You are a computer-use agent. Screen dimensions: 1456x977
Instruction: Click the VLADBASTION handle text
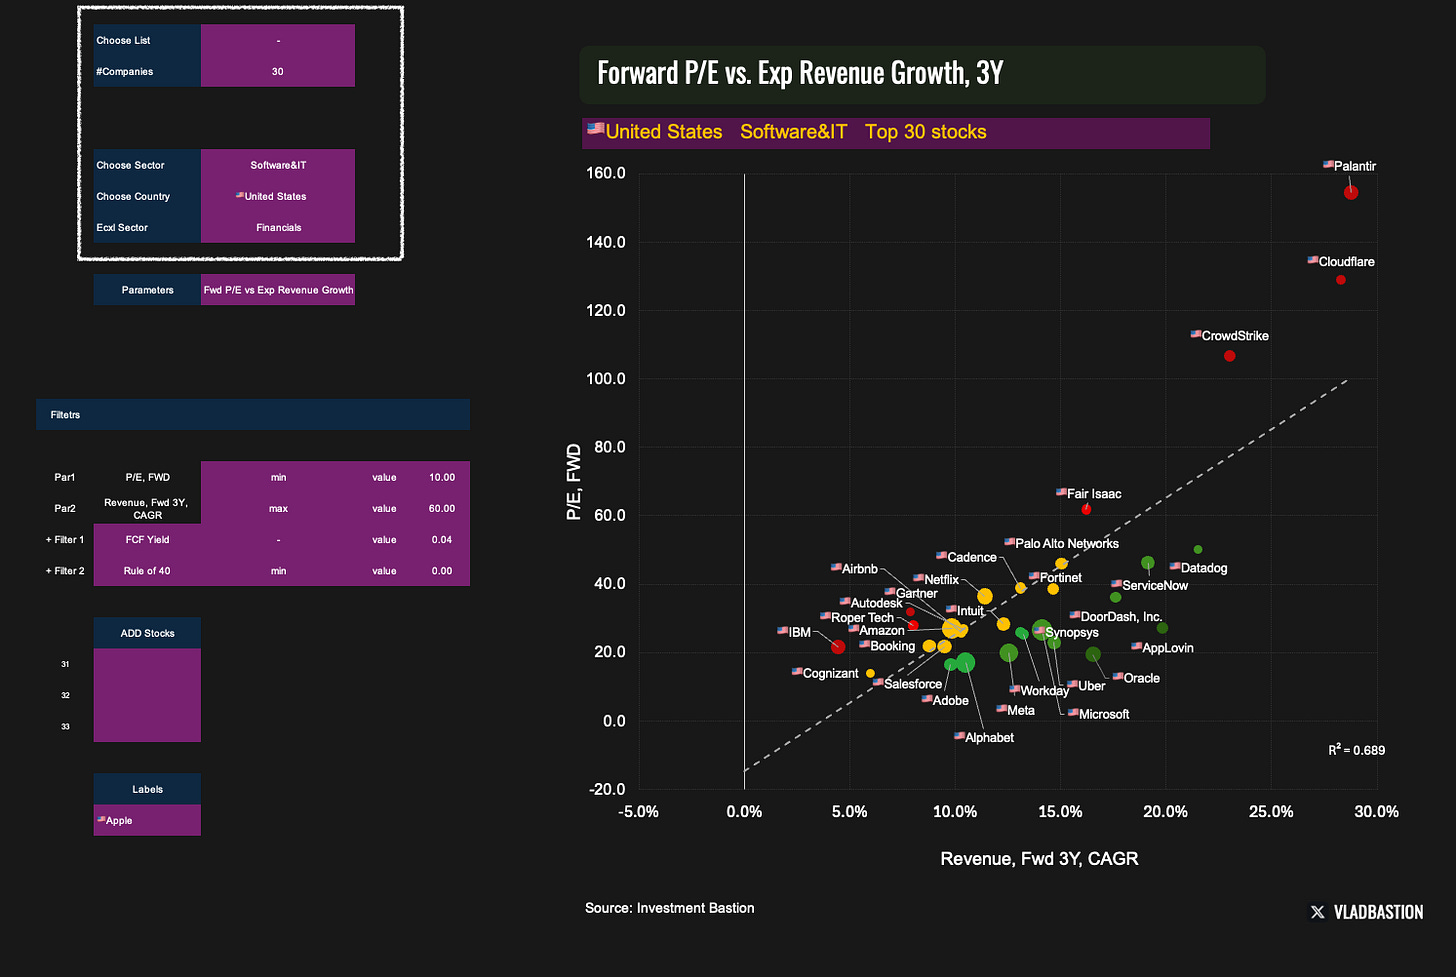(1378, 912)
